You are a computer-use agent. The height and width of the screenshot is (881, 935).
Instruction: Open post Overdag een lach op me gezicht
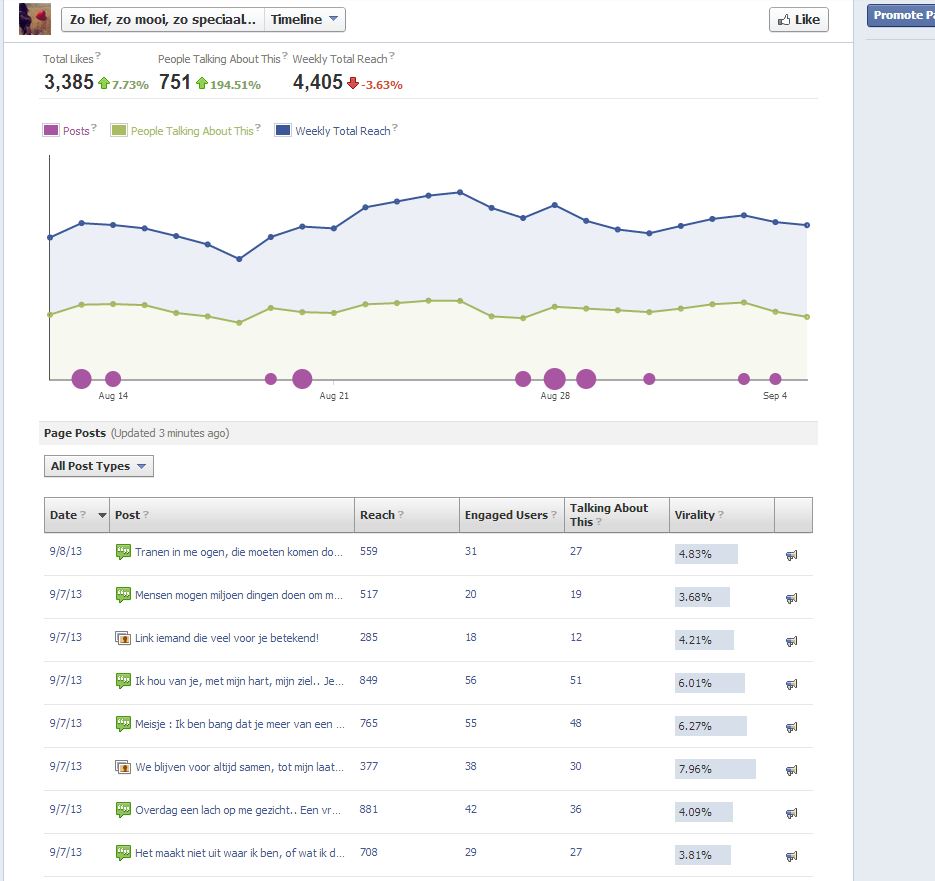pos(238,809)
